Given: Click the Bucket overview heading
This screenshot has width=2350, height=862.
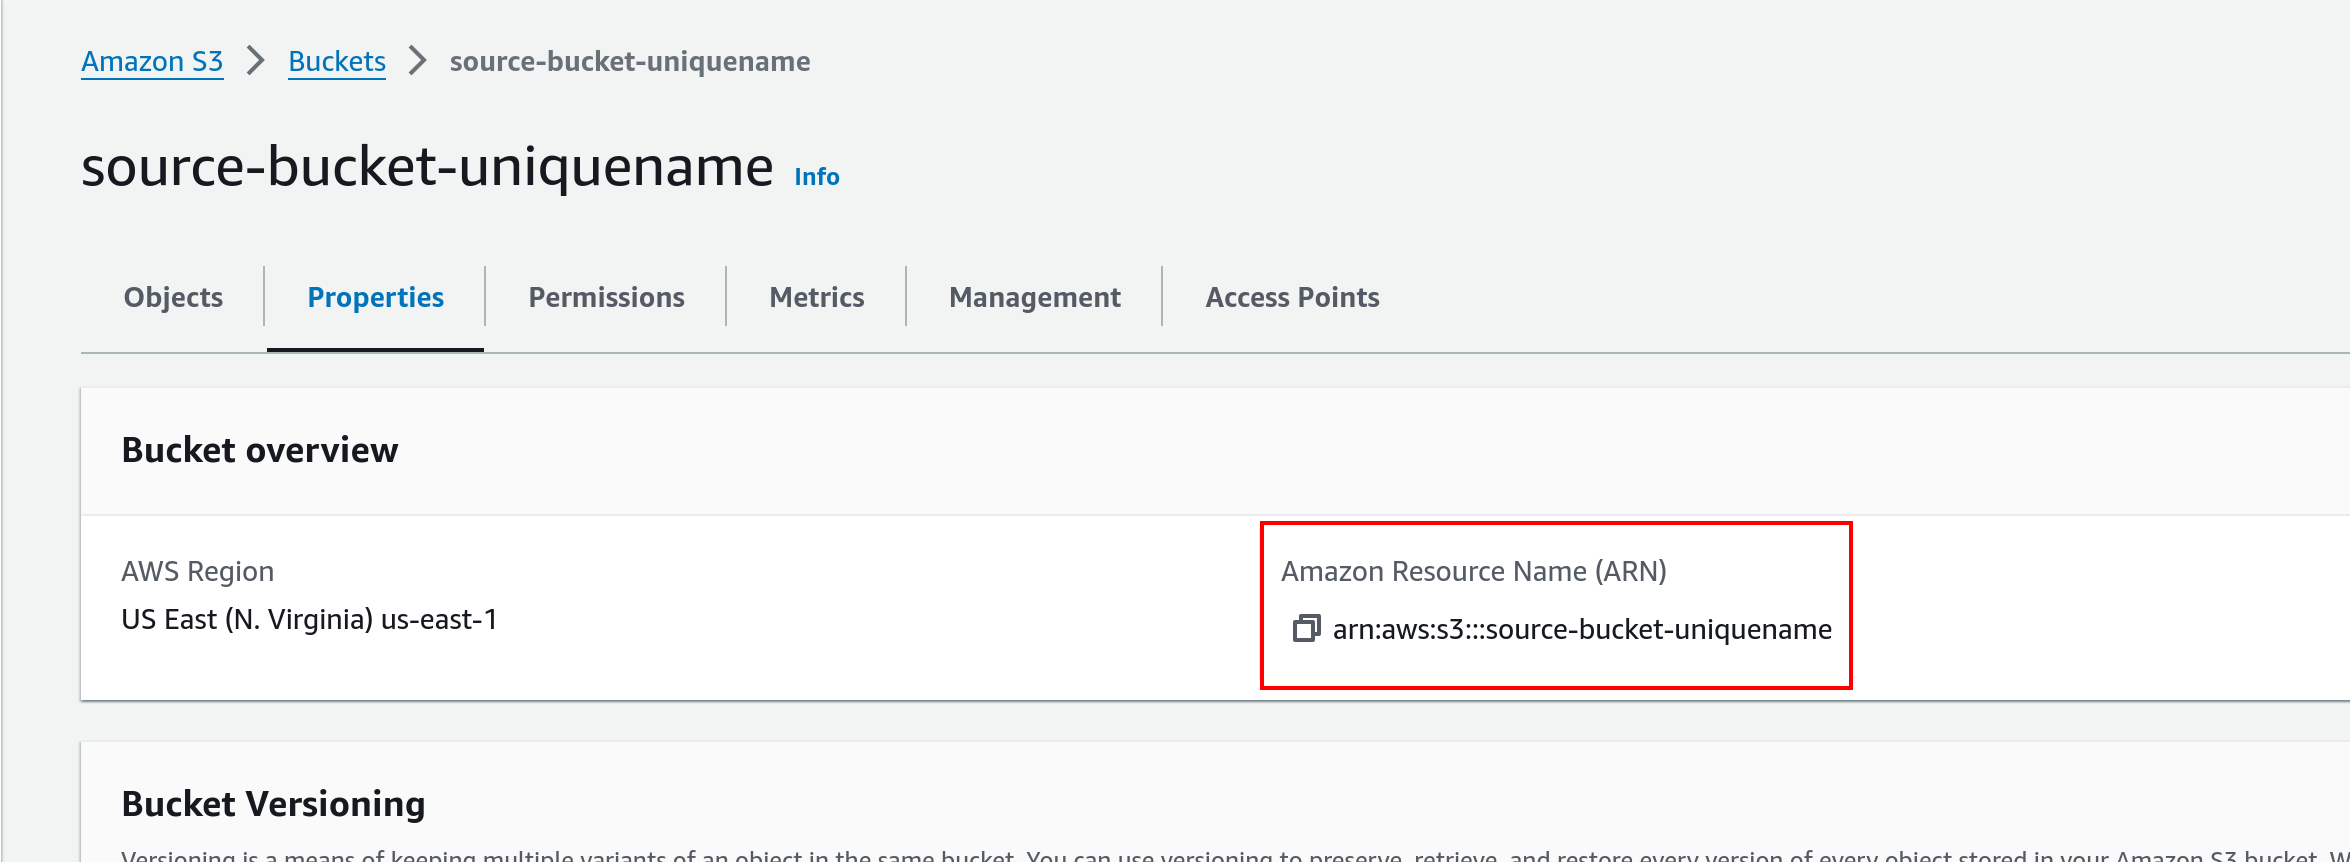Looking at the screenshot, I should tap(260, 450).
